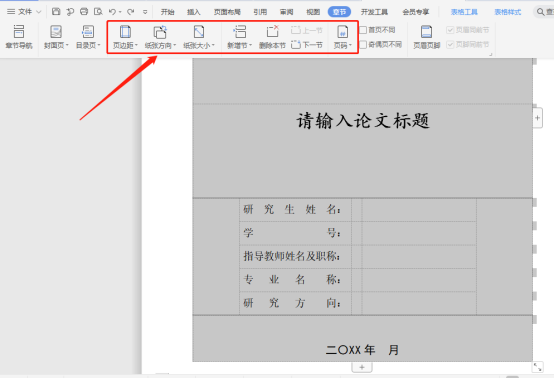The image size is (554, 378).
Task: Open the 表格样式 tab
Action: point(507,12)
